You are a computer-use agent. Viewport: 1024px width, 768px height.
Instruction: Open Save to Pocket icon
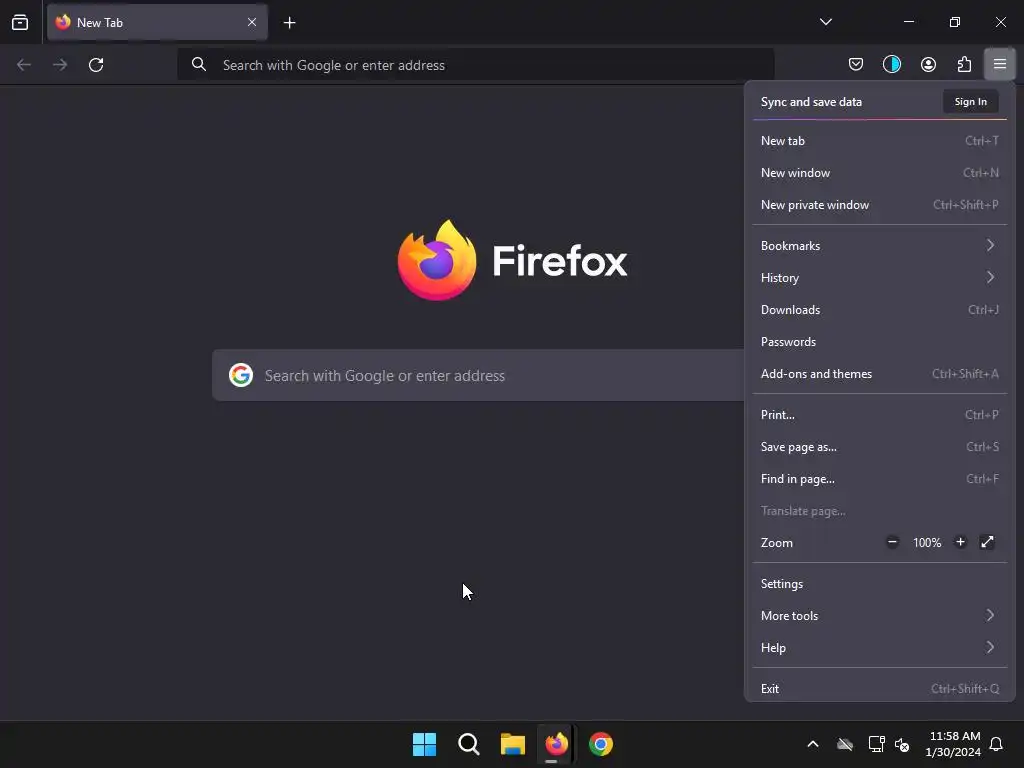856,64
